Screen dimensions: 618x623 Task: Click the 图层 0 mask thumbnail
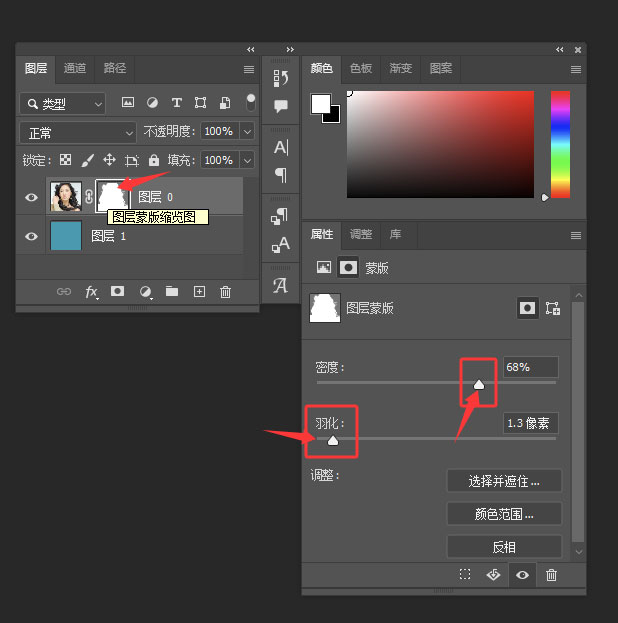pyautogui.click(x=112, y=196)
